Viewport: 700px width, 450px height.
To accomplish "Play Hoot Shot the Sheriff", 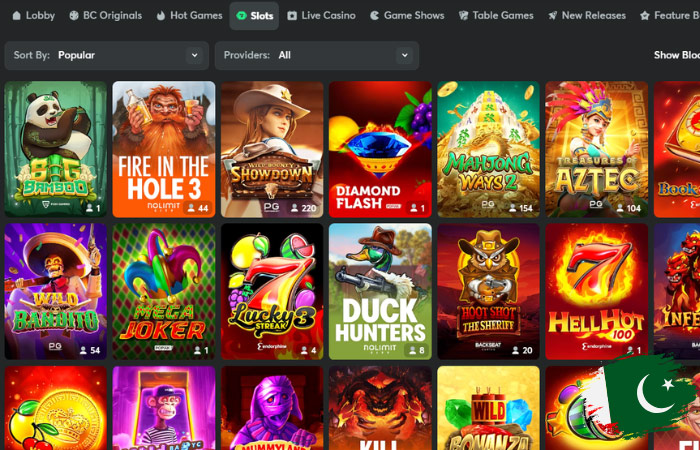I will point(488,292).
